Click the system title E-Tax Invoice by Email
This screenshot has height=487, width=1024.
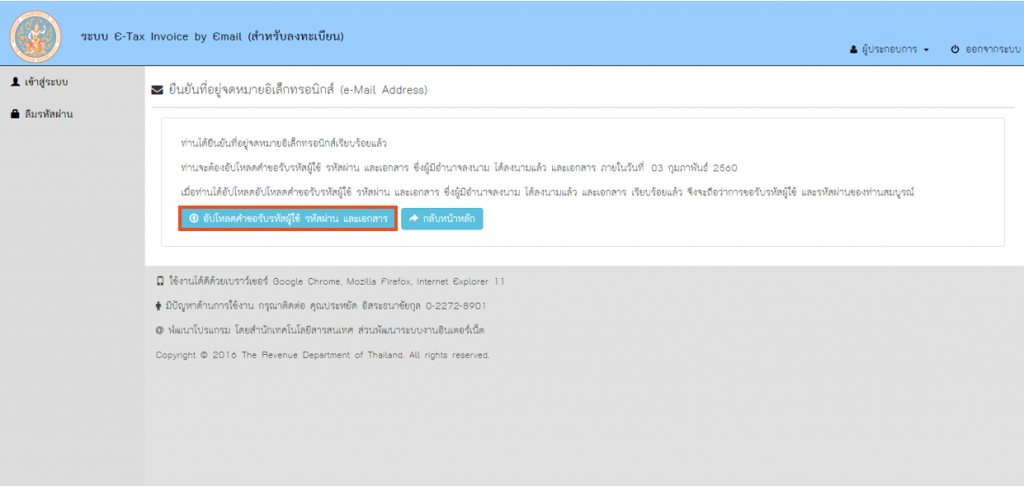tap(212, 36)
